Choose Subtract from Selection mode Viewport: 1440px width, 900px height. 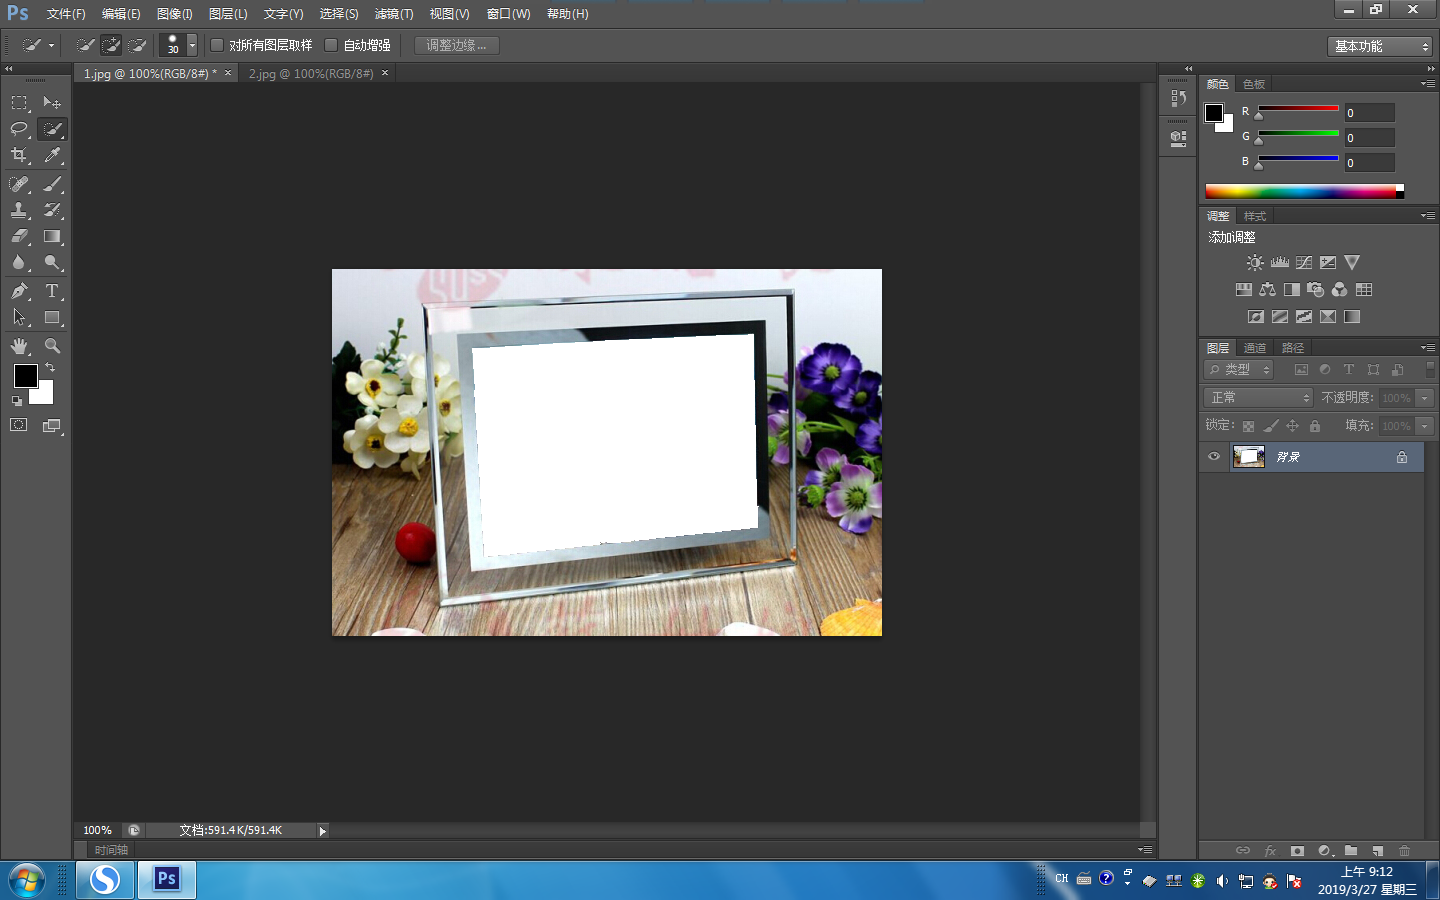[x=138, y=45]
